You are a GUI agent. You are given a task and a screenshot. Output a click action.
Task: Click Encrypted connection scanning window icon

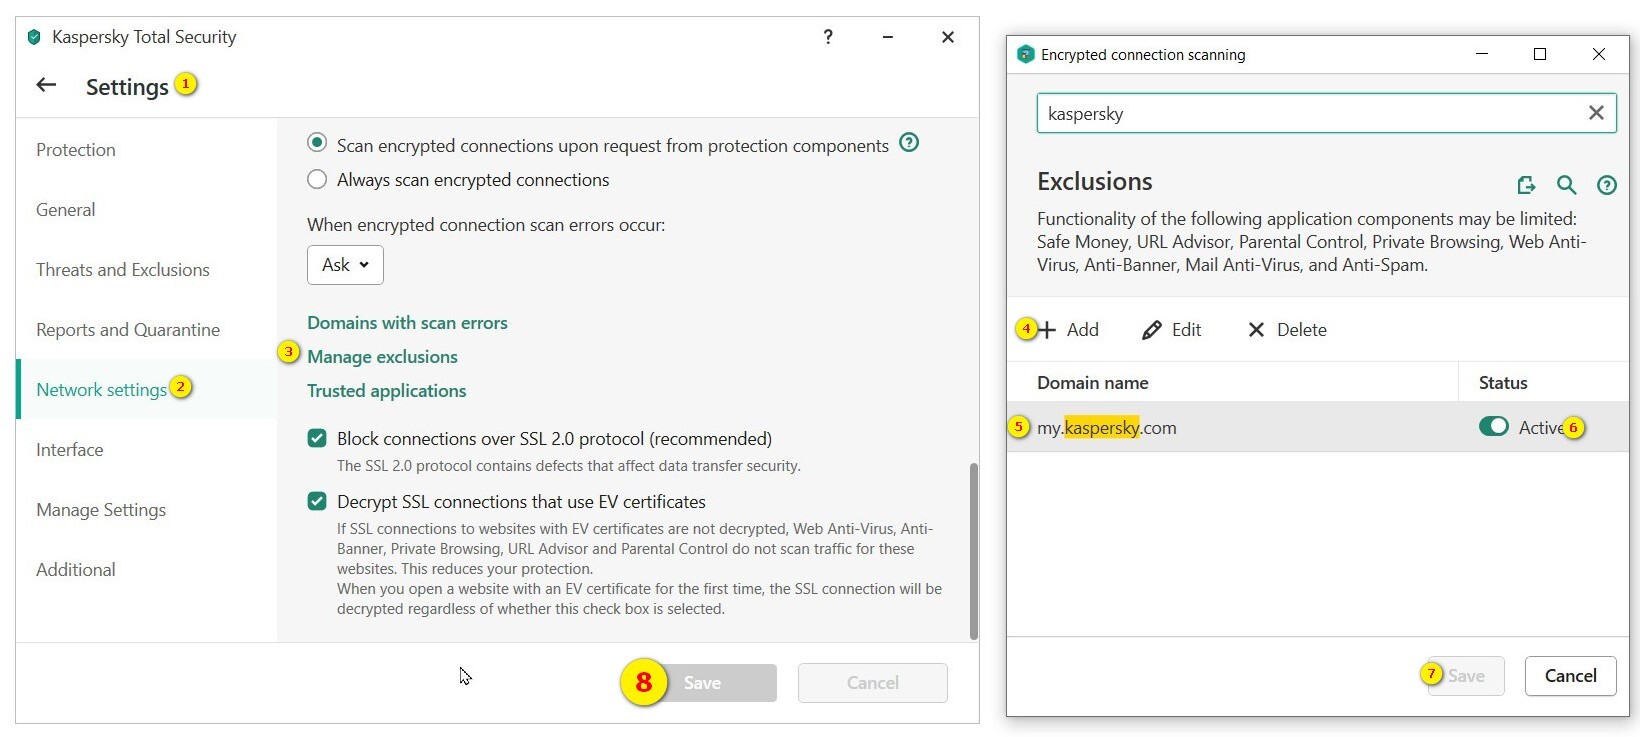[1025, 54]
